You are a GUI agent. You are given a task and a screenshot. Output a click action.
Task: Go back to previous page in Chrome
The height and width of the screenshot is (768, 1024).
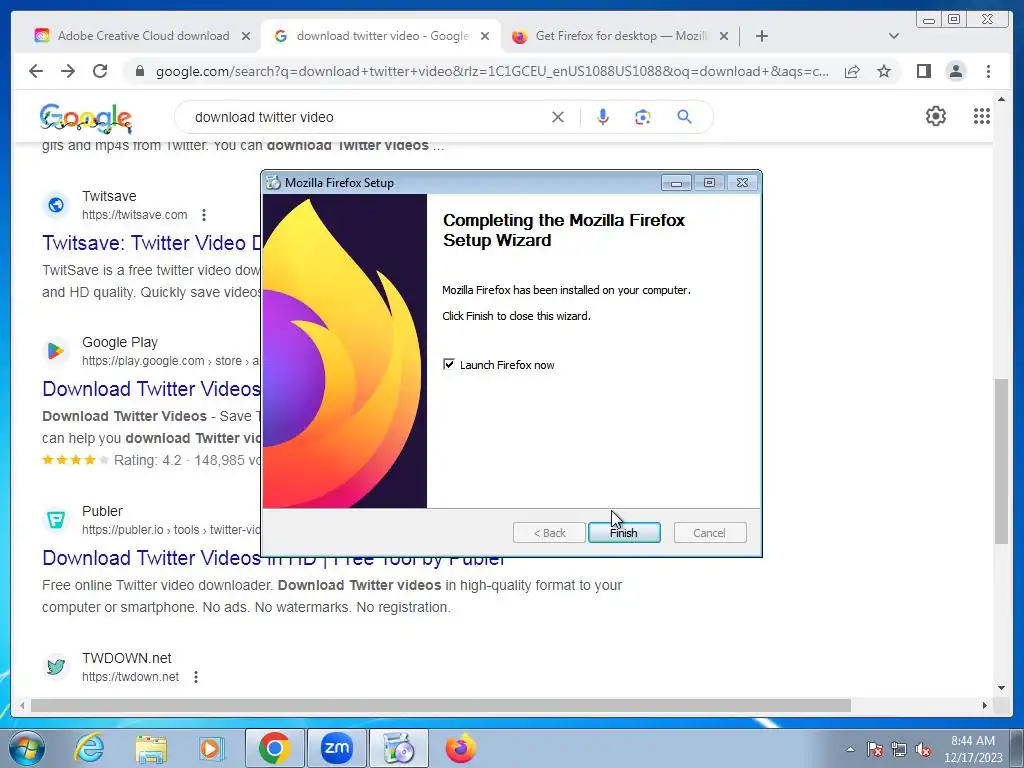pyautogui.click(x=36, y=71)
